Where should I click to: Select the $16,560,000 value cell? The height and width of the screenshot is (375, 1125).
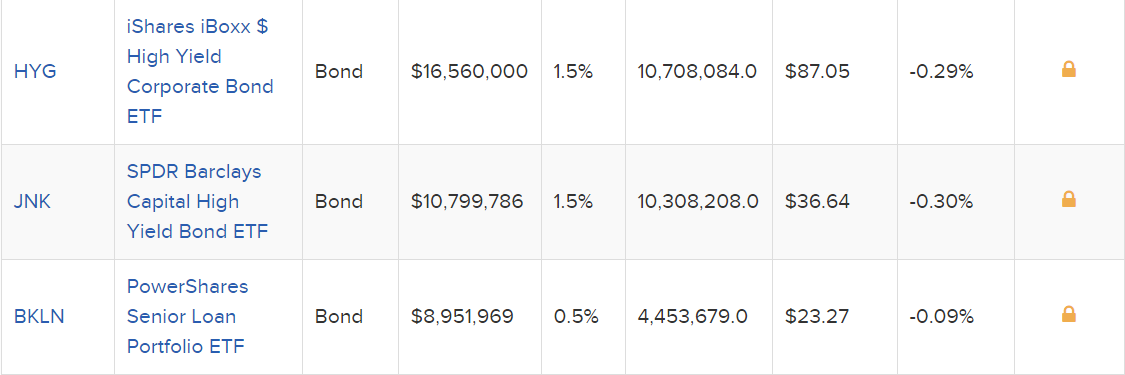pos(469,72)
